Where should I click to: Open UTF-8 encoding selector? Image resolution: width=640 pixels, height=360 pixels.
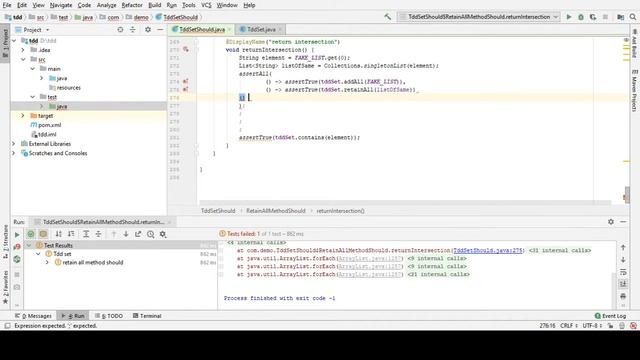click(592, 326)
